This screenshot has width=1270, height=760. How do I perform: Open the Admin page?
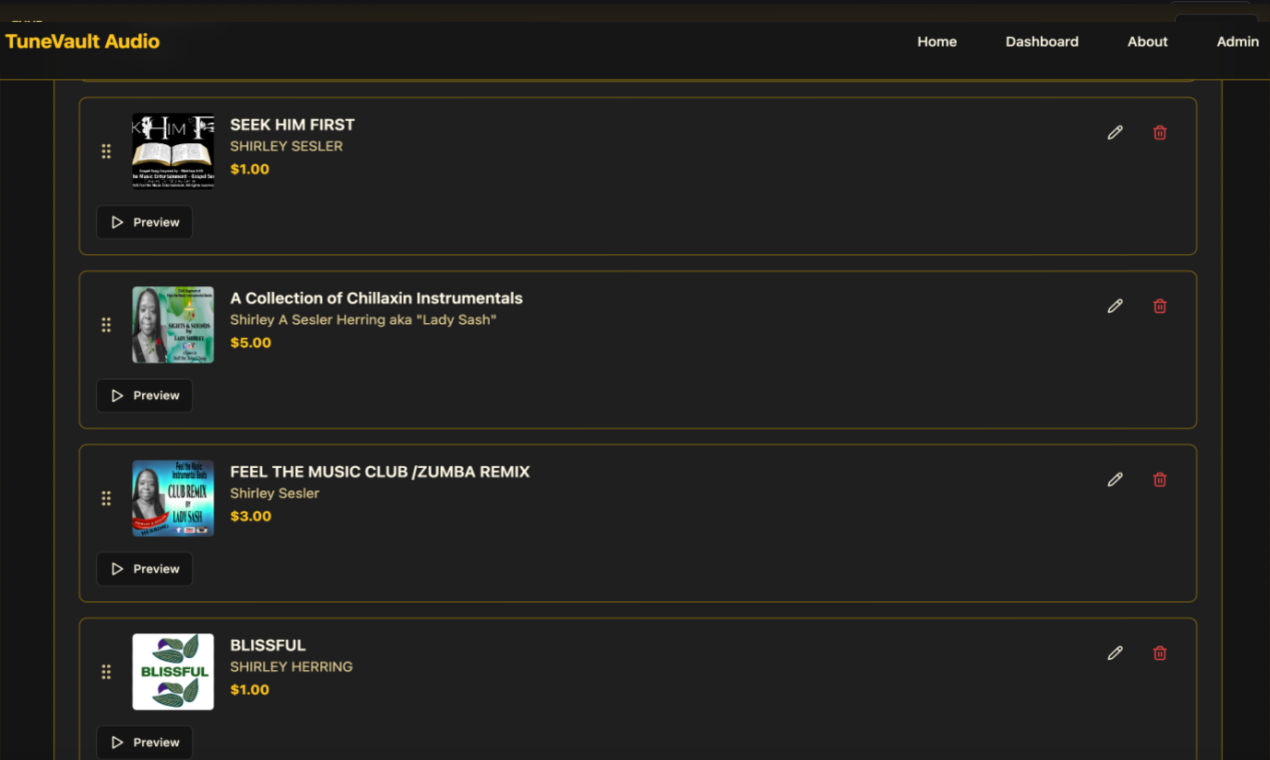click(1237, 41)
